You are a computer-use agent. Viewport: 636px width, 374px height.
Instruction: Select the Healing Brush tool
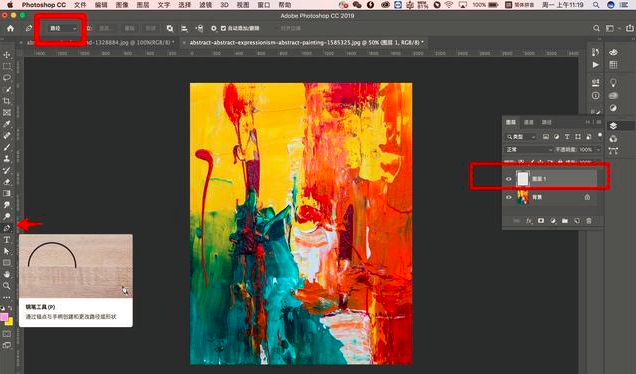[x=7, y=135]
